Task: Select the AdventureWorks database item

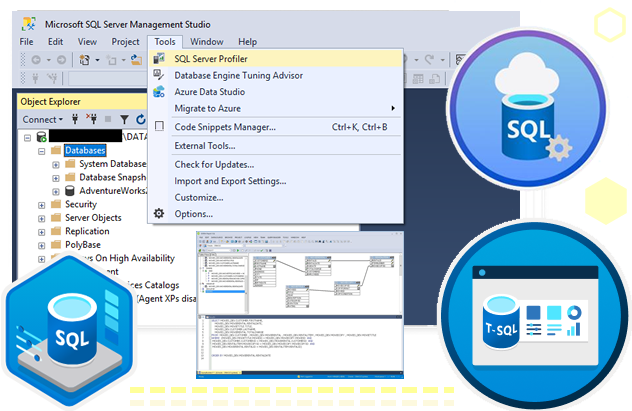Action: click(113, 191)
